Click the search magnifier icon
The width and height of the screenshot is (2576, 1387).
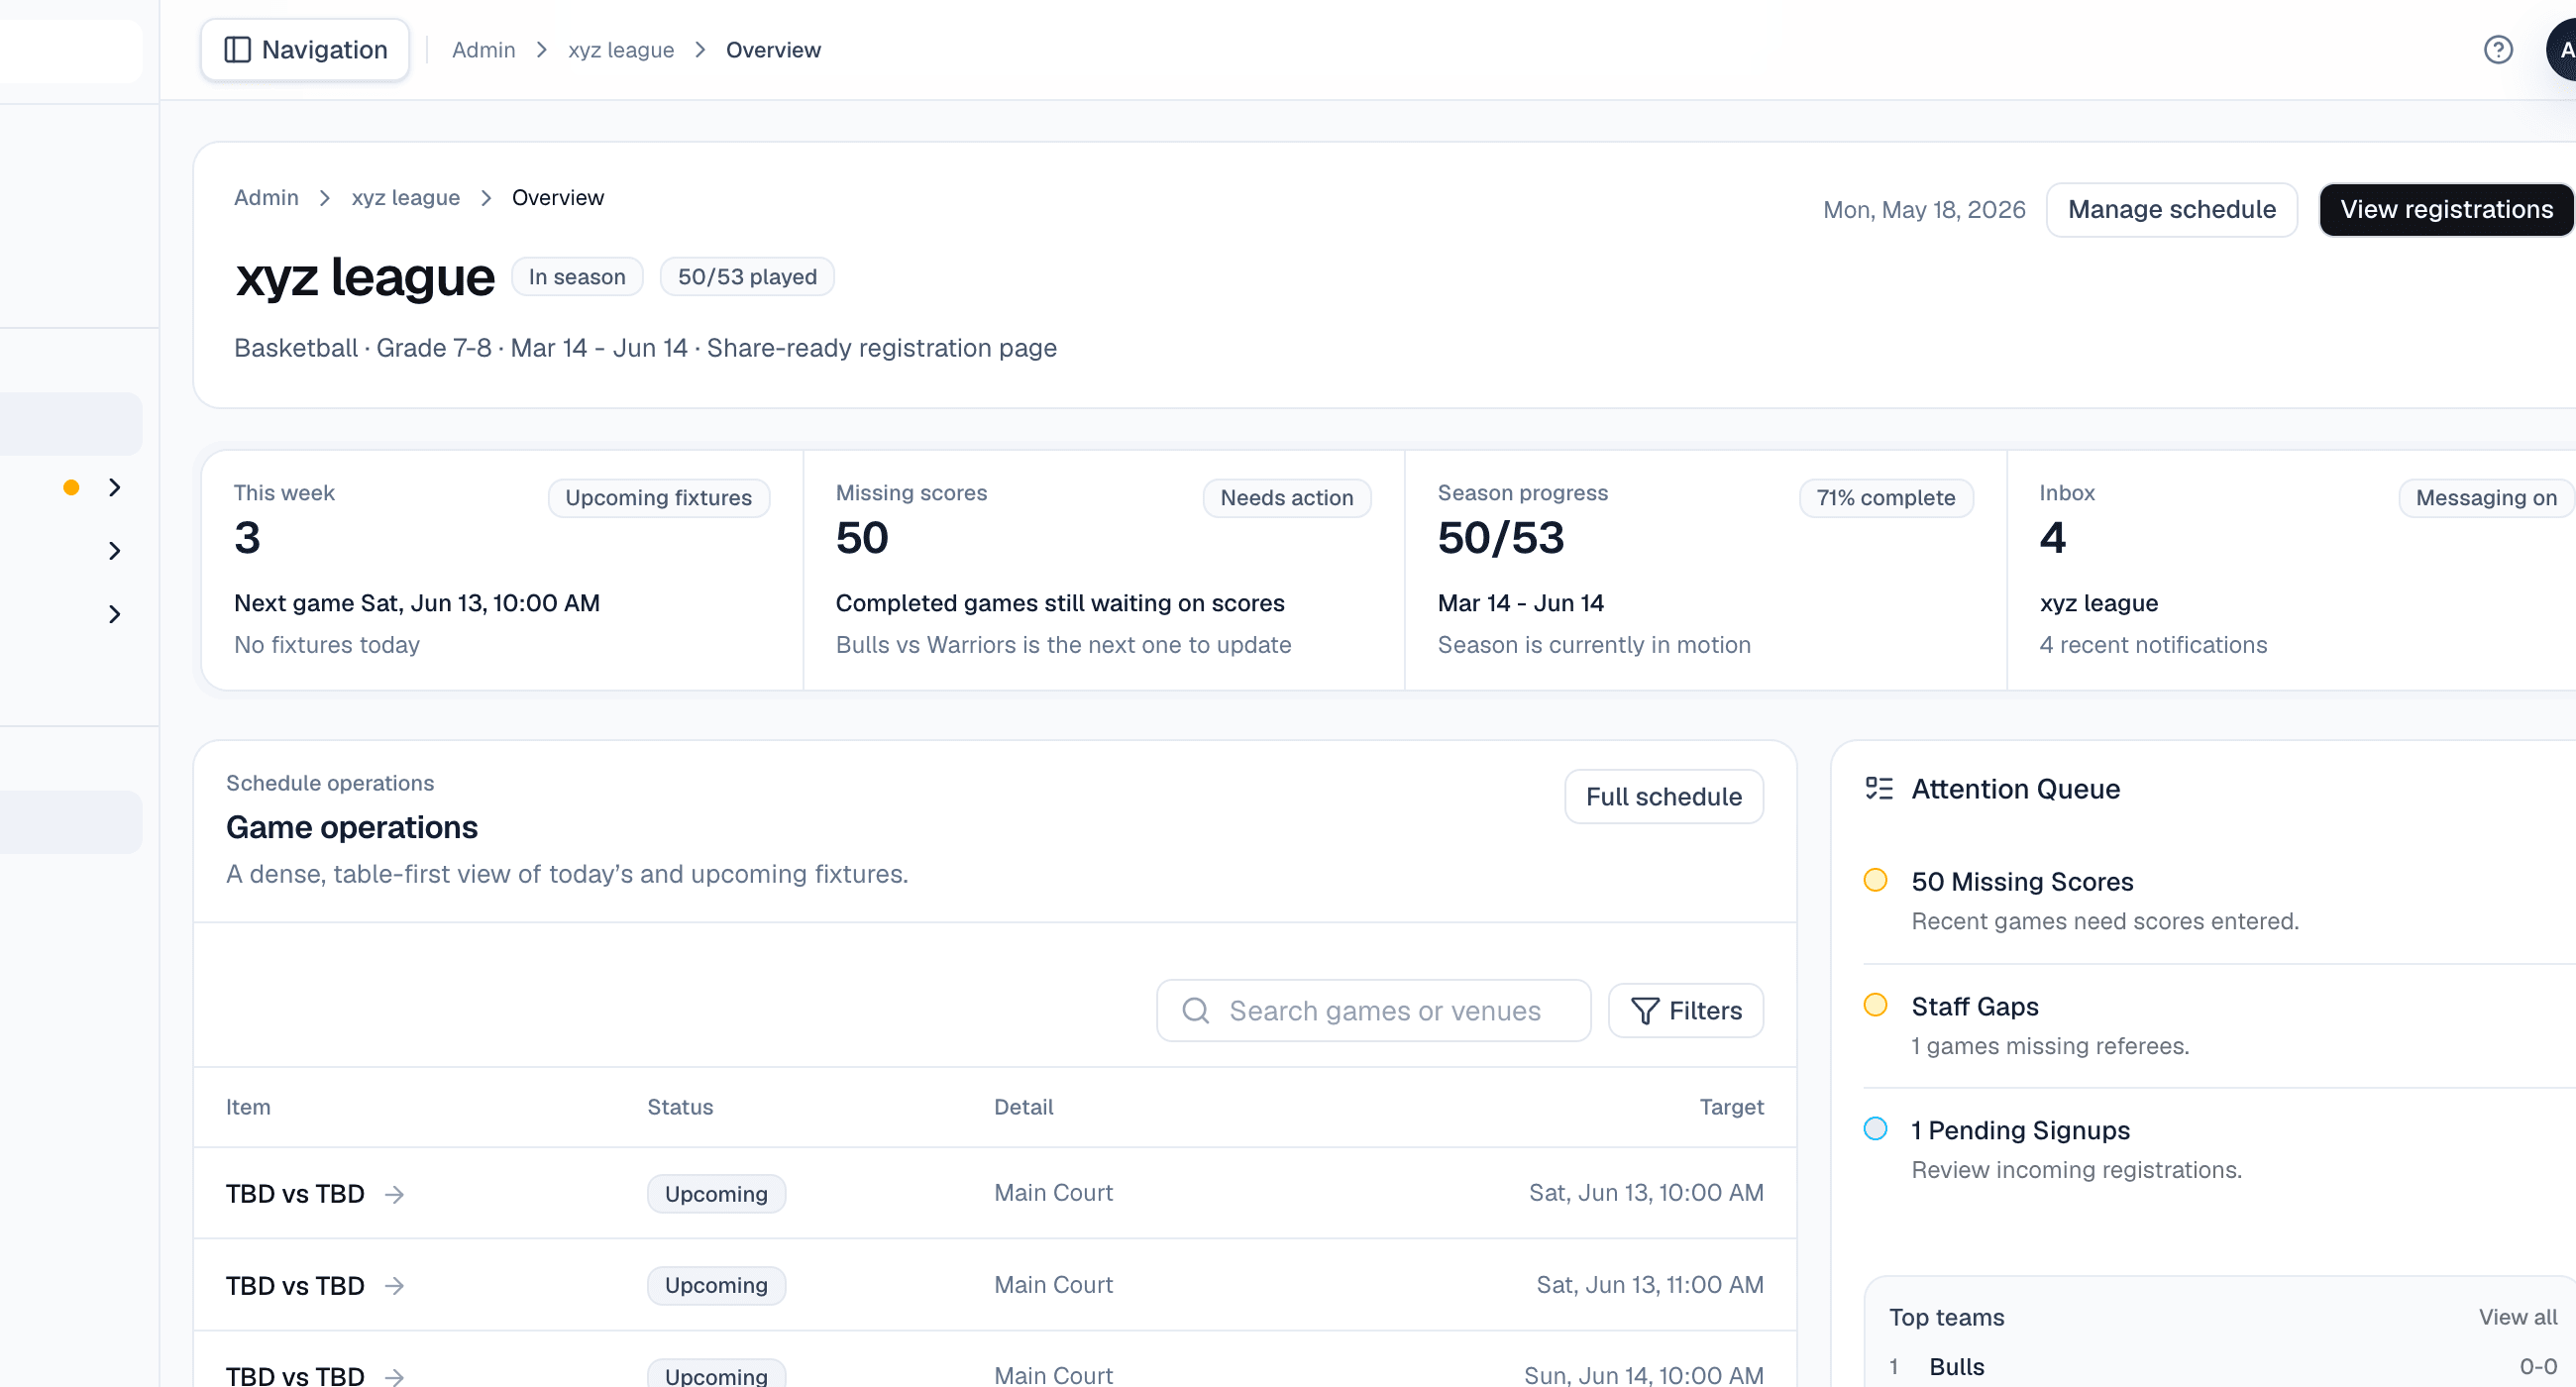click(x=1196, y=1011)
